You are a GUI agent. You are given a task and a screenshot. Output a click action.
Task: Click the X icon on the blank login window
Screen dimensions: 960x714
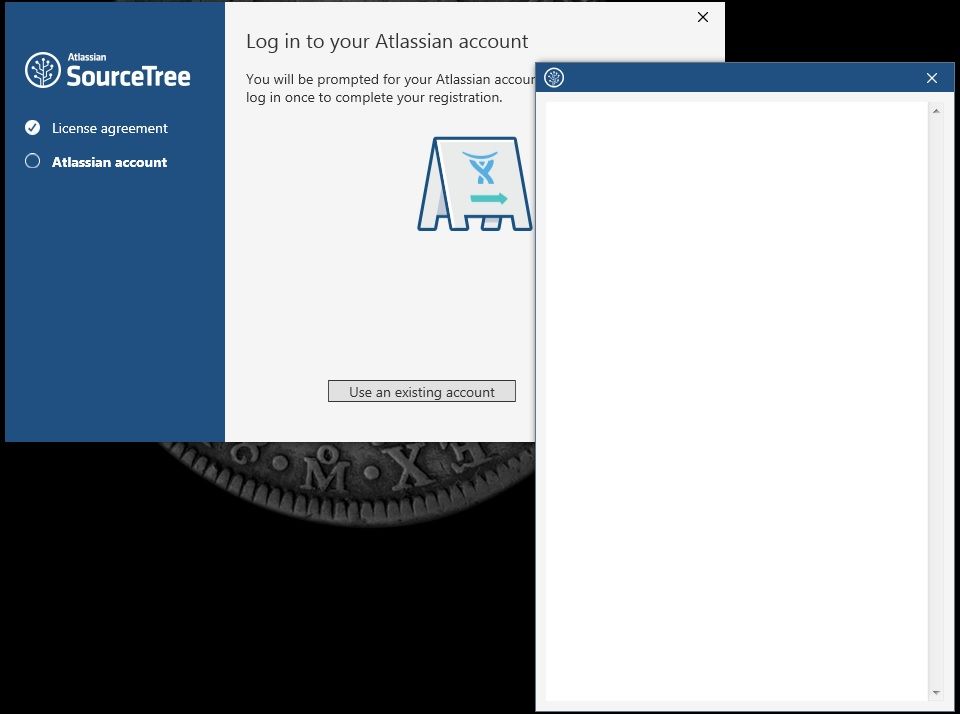932,77
